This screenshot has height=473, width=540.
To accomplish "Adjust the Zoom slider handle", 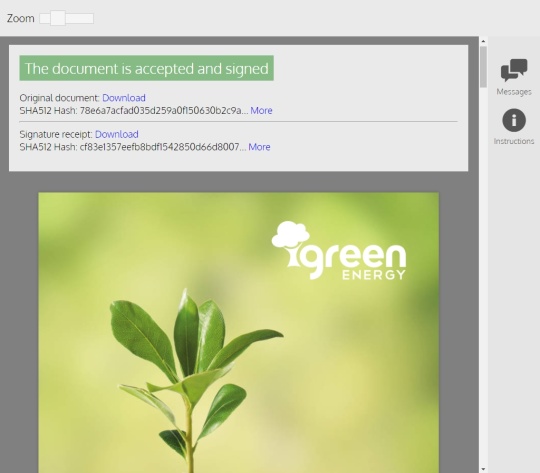I will click(x=58, y=18).
